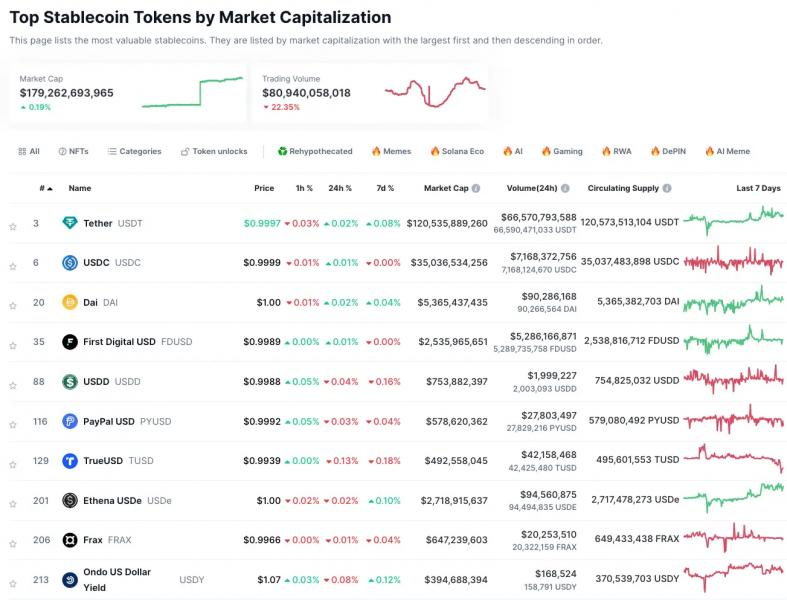Click TrueUSD Last 7 Days sparkline

pos(733,458)
